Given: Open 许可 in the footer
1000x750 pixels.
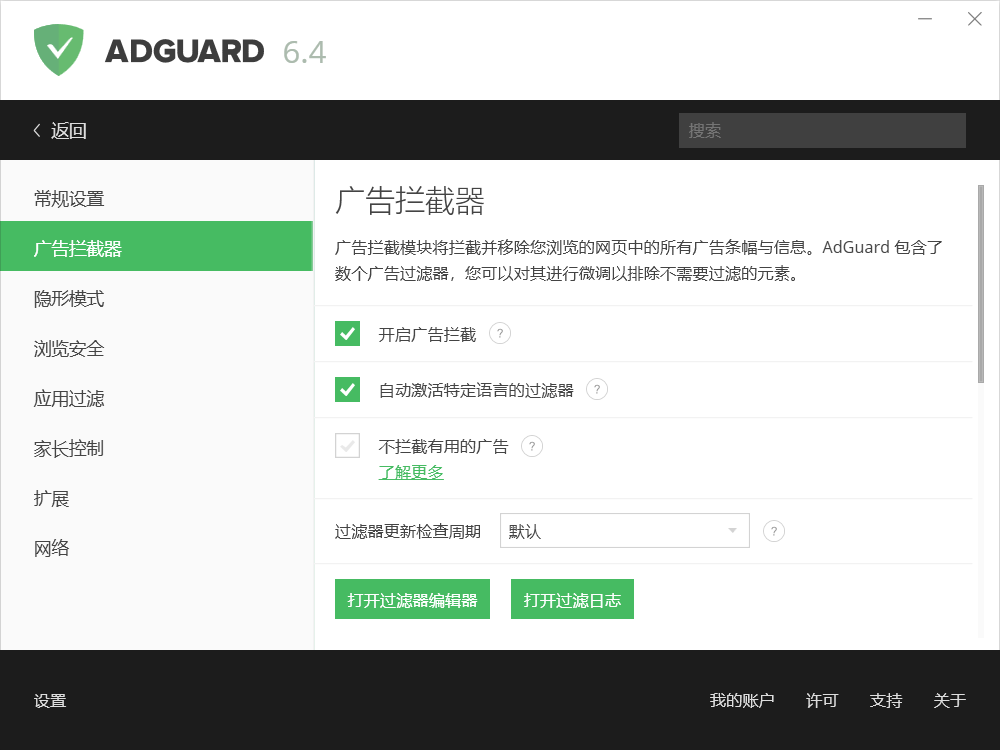Looking at the screenshot, I should [x=821, y=700].
